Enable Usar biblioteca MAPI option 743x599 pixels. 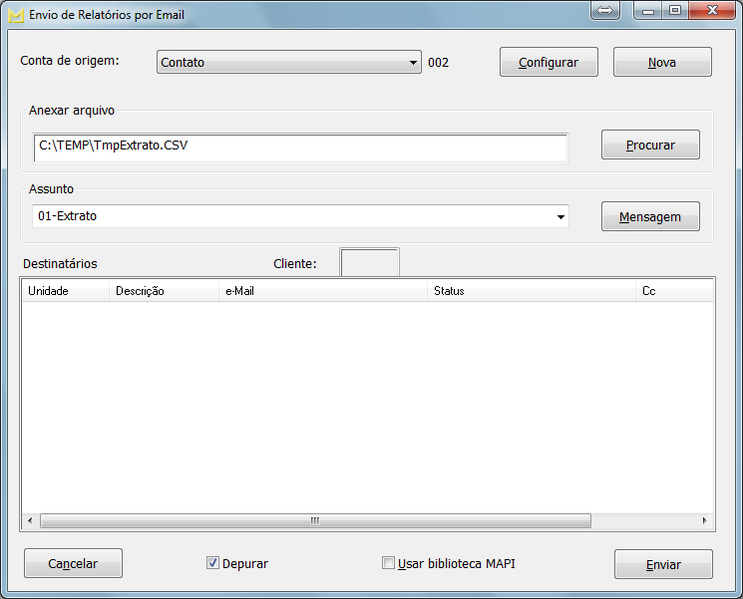[x=388, y=563]
